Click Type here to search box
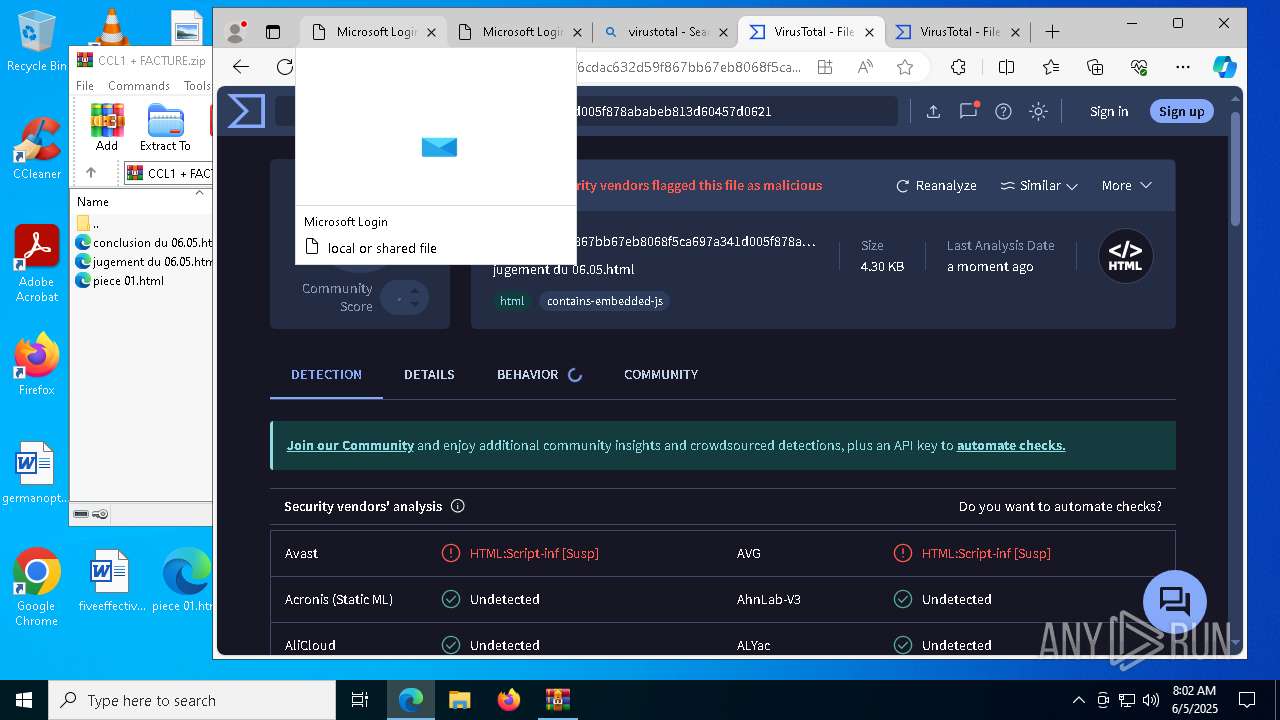1280x720 pixels. tap(192, 700)
